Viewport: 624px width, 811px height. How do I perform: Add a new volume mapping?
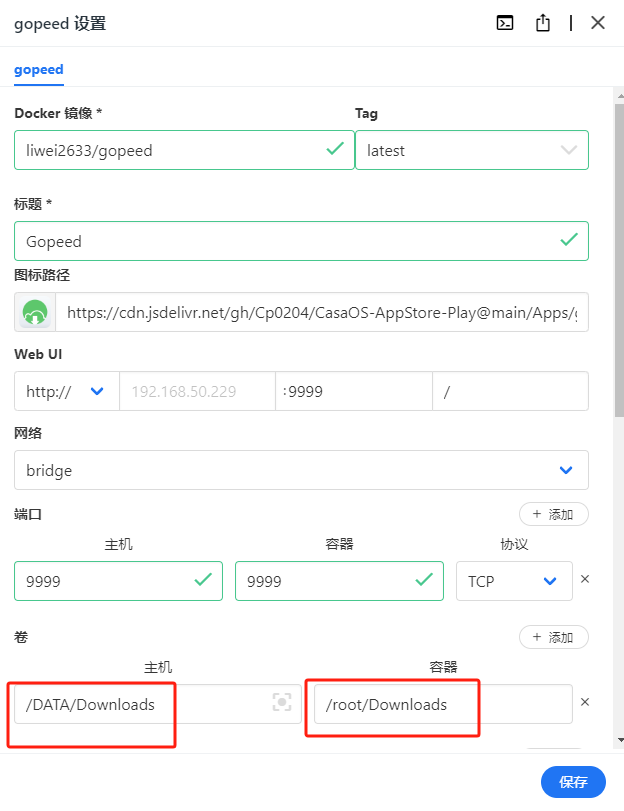(x=554, y=637)
